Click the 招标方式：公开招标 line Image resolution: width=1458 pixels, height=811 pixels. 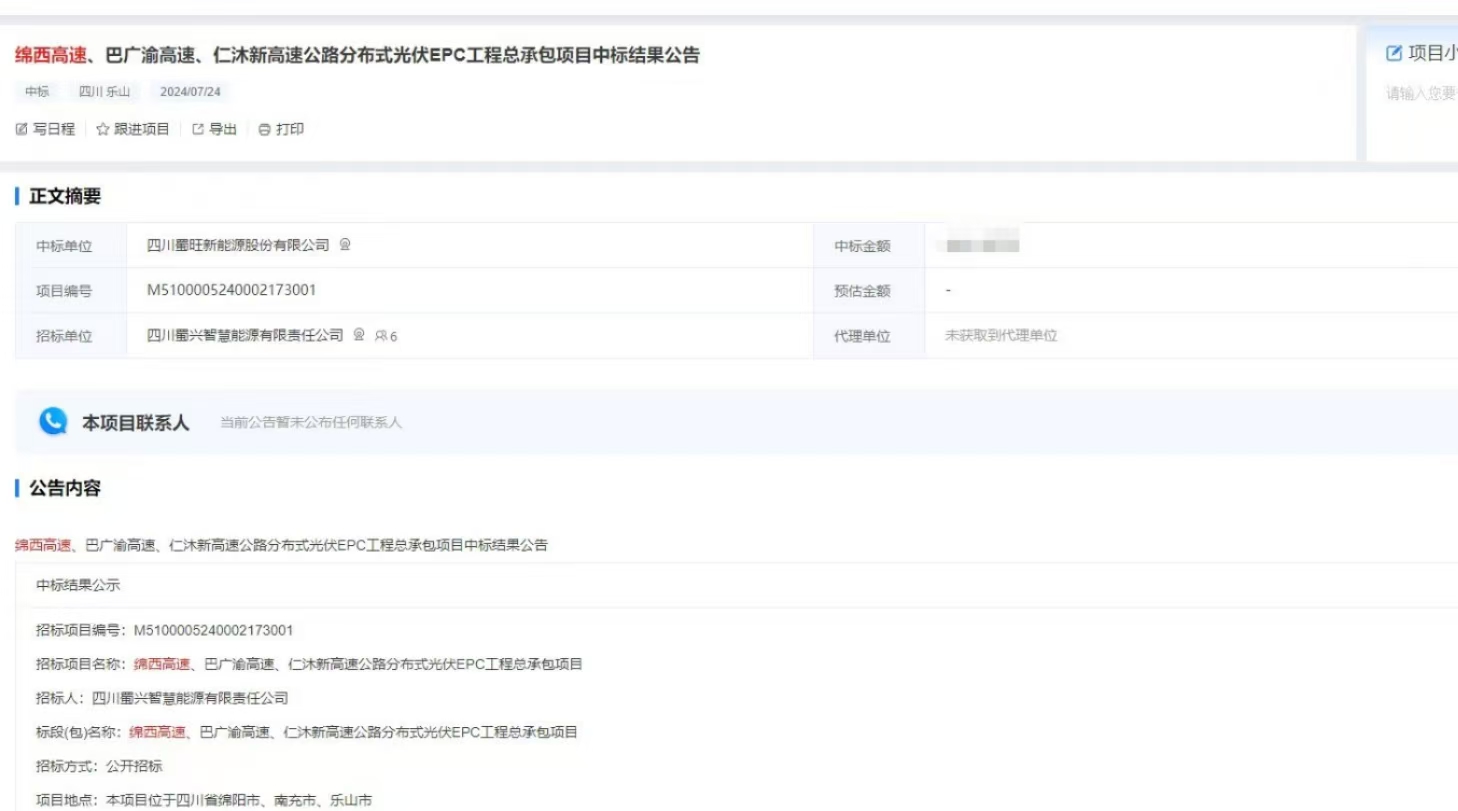click(x=99, y=766)
